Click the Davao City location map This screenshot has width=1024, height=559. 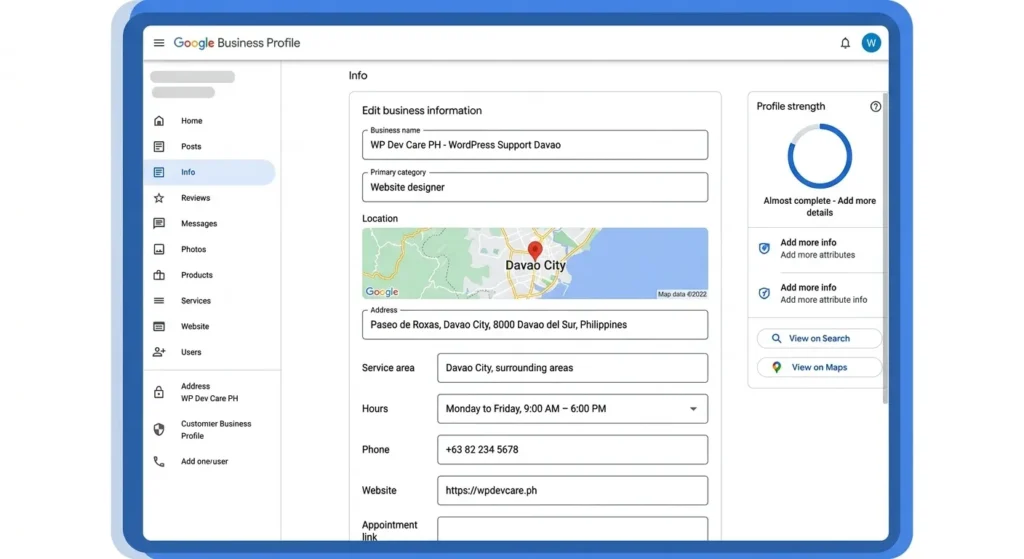(535, 263)
